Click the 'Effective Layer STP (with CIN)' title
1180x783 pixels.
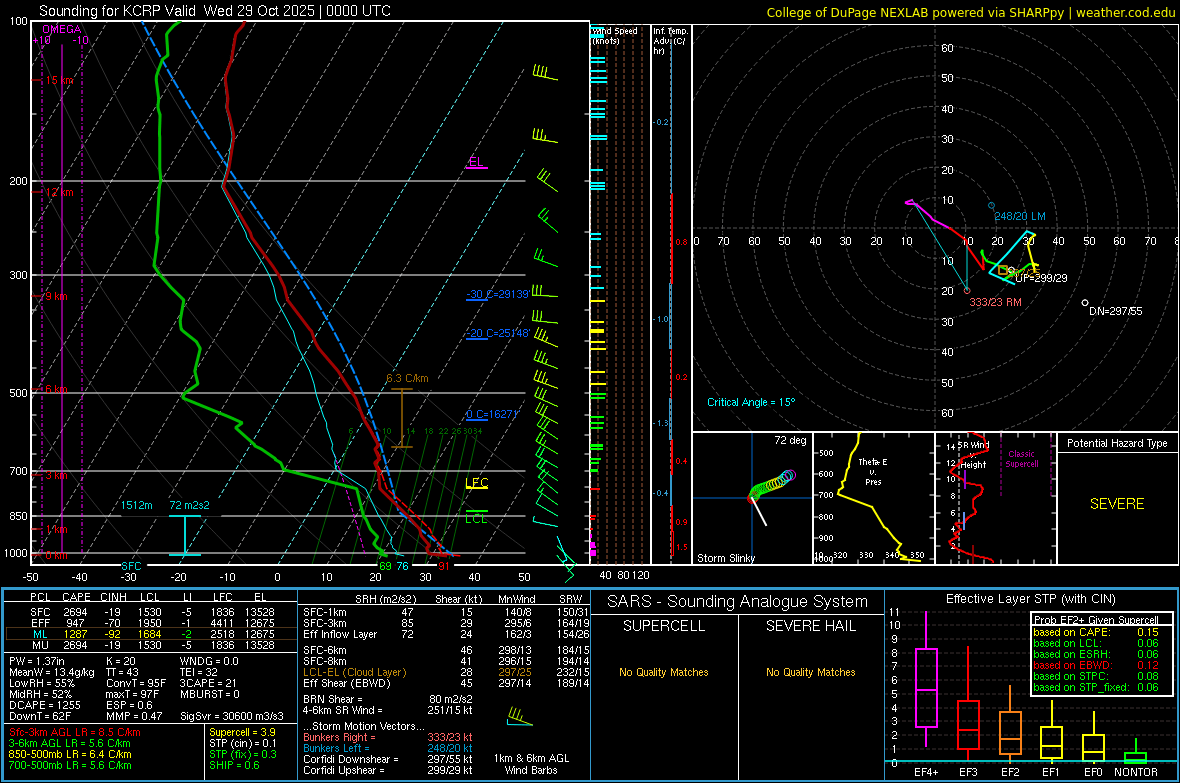[1030, 599]
